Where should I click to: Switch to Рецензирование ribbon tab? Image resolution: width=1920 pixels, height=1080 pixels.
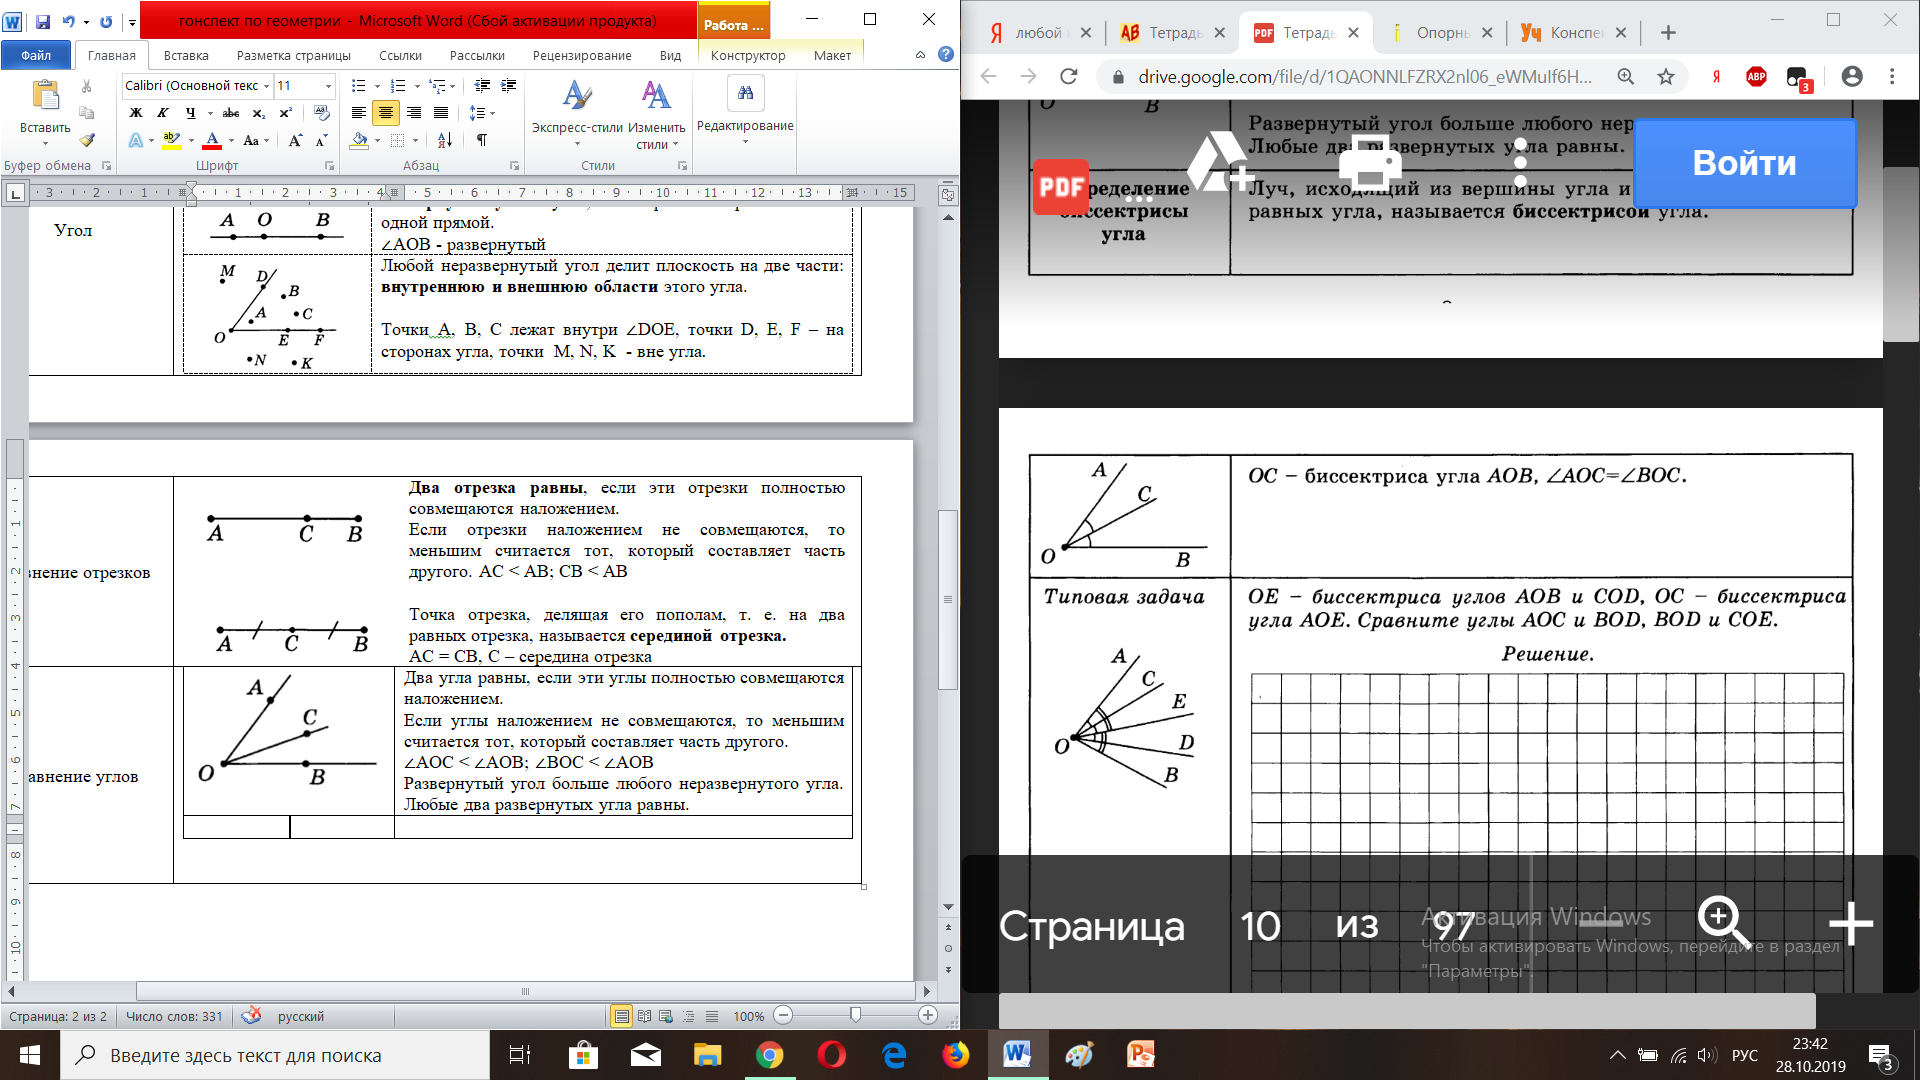582,56
